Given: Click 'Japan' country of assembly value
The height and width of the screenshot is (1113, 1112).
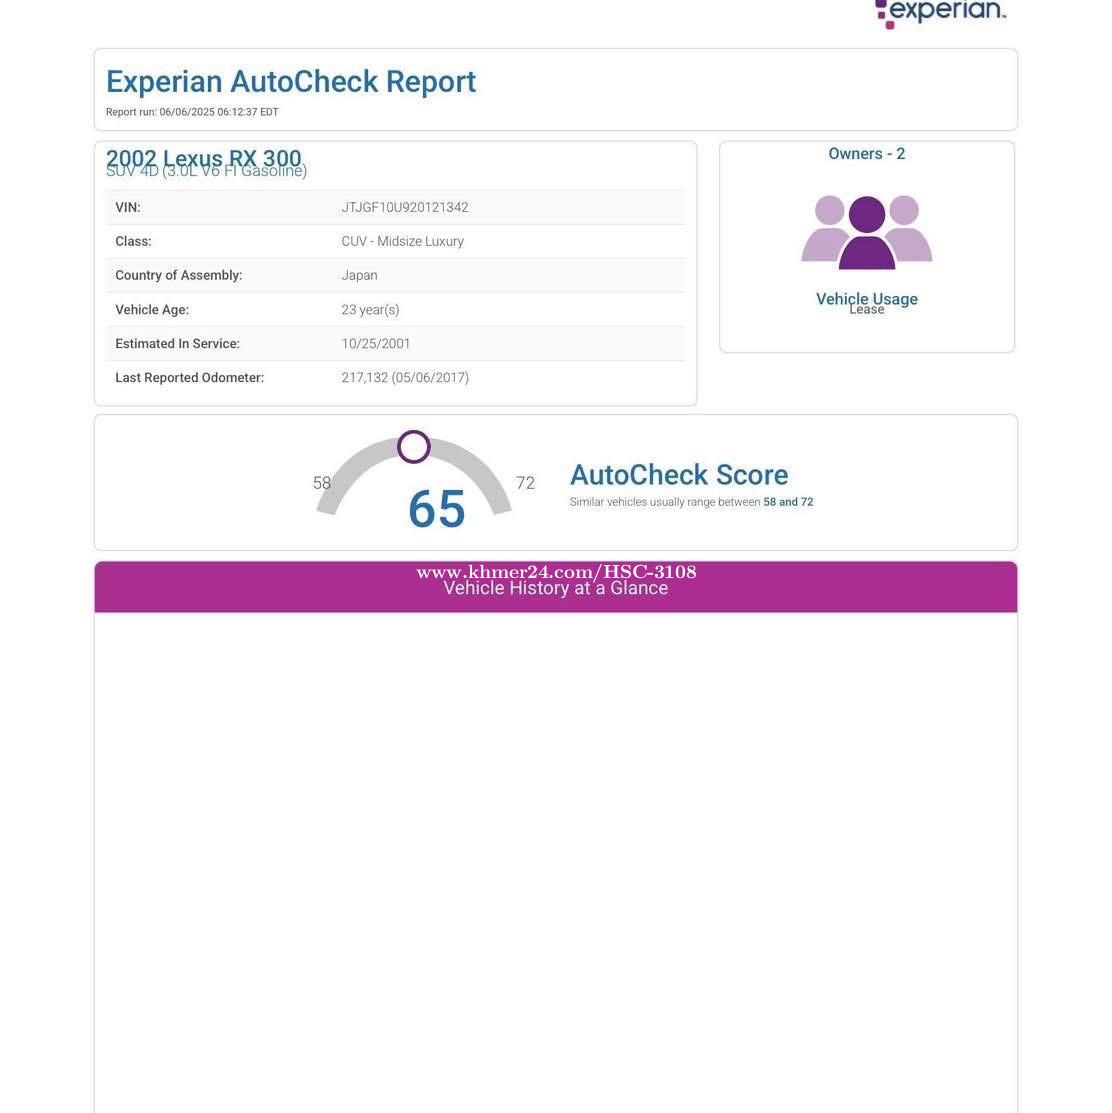Looking at the screenshot, I should tap(359, 275).
